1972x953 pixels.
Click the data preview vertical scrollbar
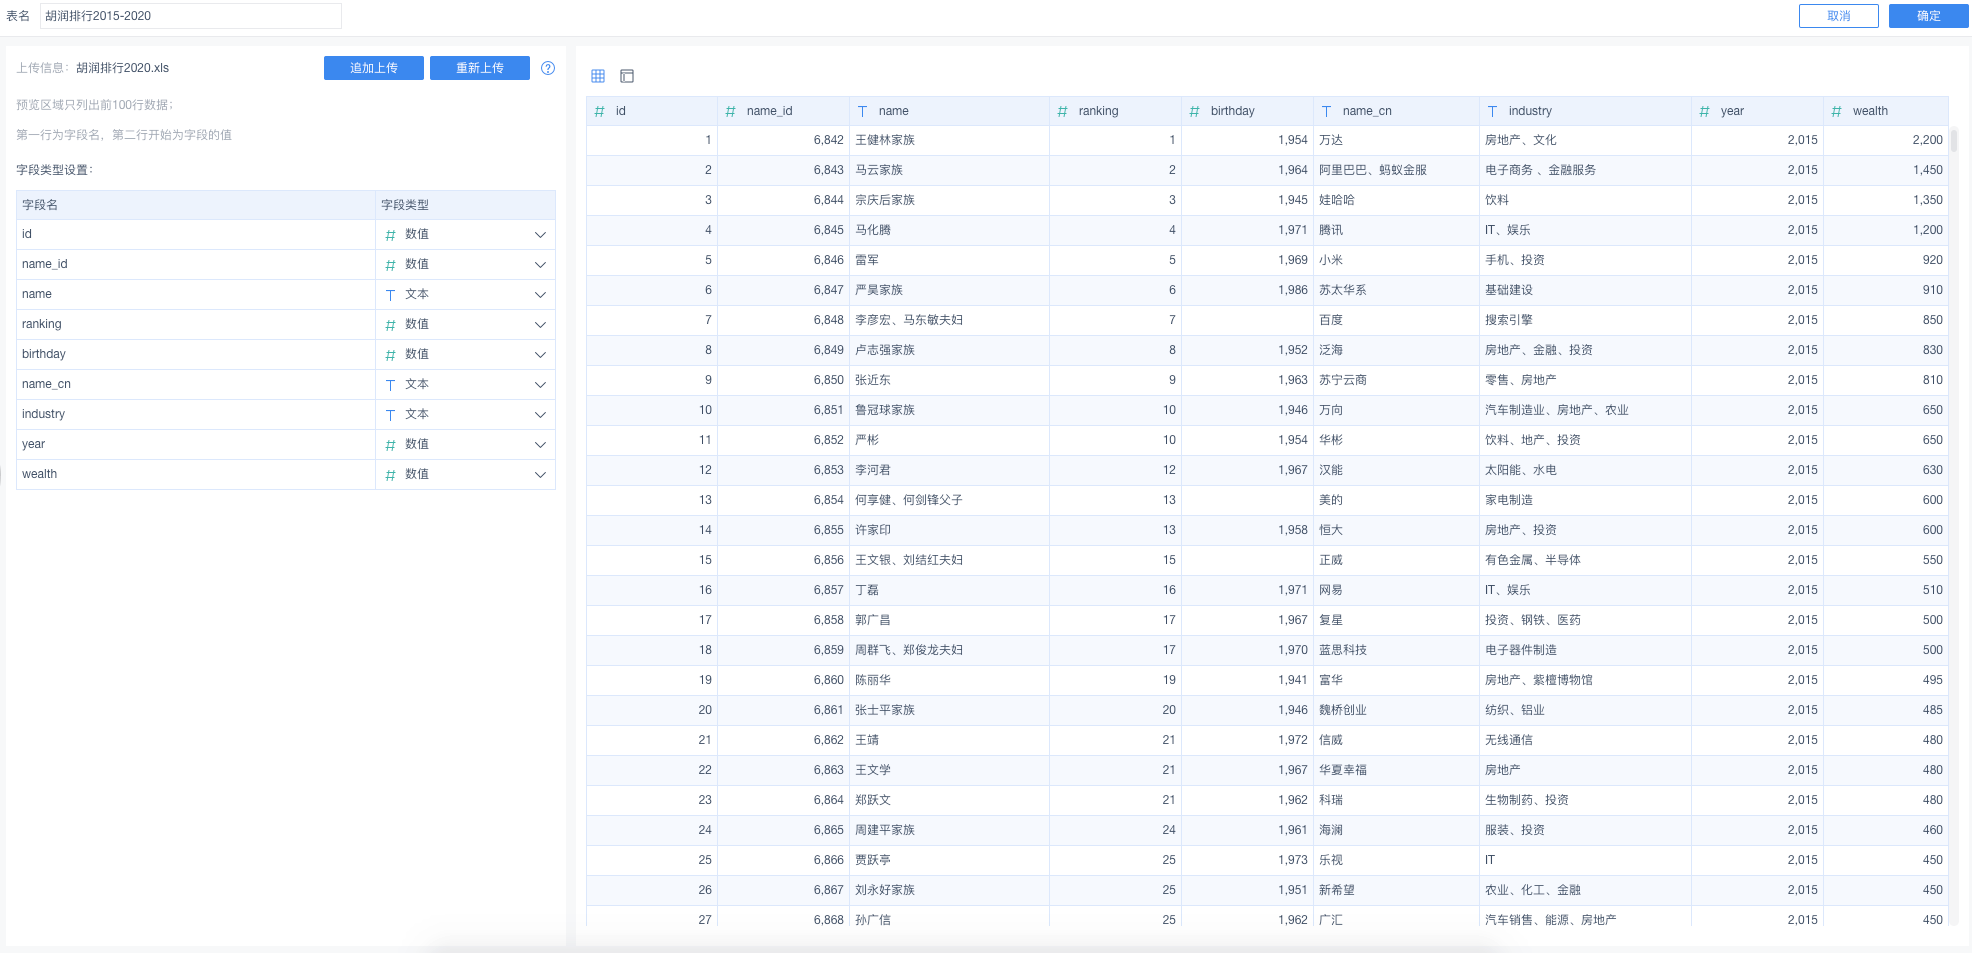click(1953, 141)
